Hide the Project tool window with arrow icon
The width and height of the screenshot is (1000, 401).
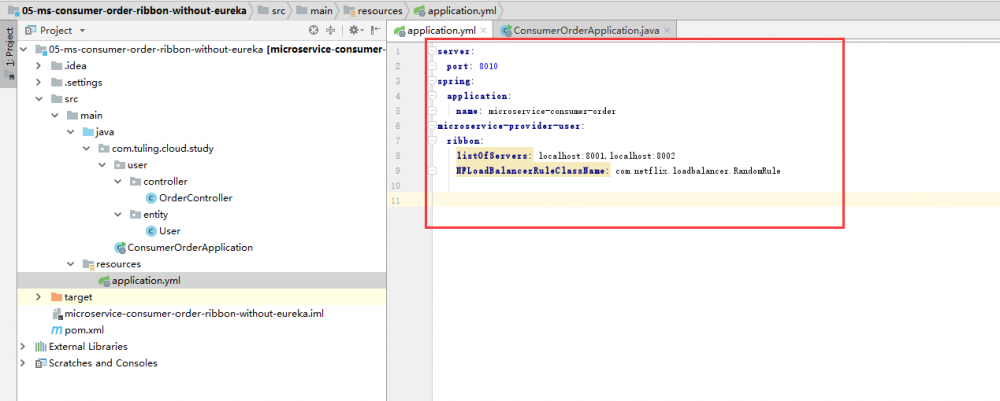[x=376, y=30]
